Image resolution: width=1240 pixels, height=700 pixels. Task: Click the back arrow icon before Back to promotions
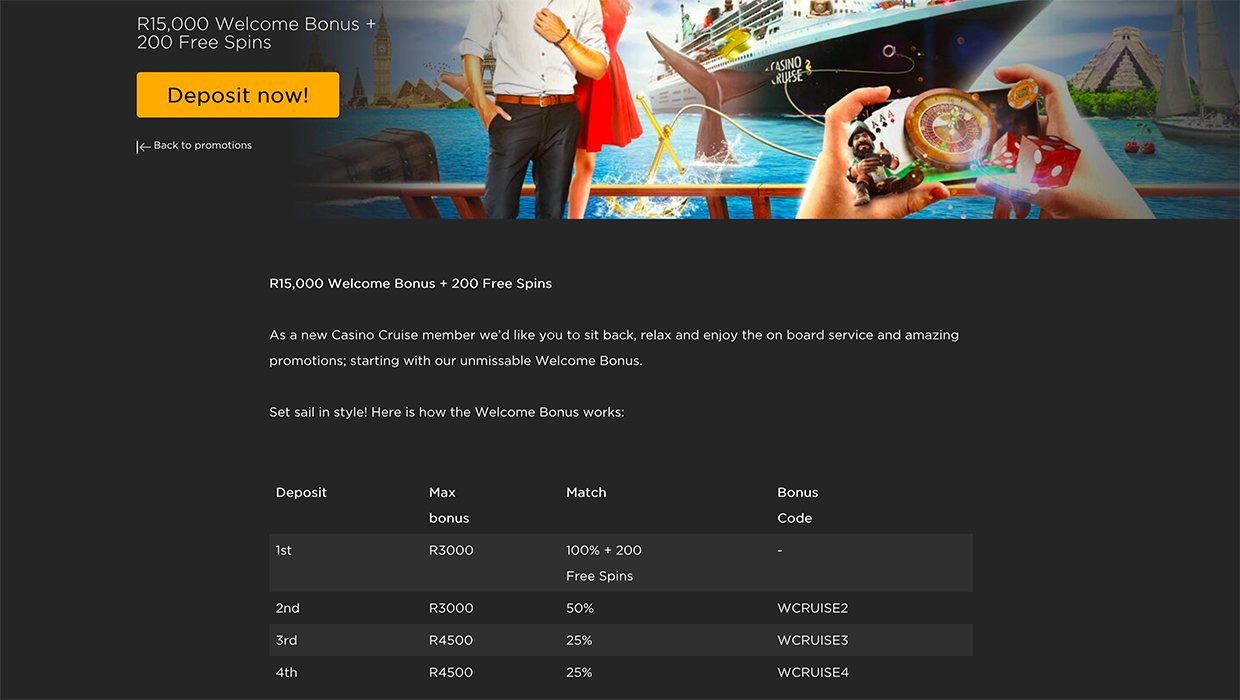pyautogui.click(x=143, y=146)
